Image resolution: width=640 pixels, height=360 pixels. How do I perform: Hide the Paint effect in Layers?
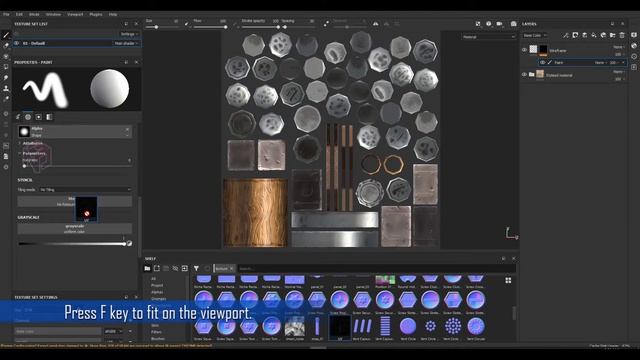coord(542,63)
